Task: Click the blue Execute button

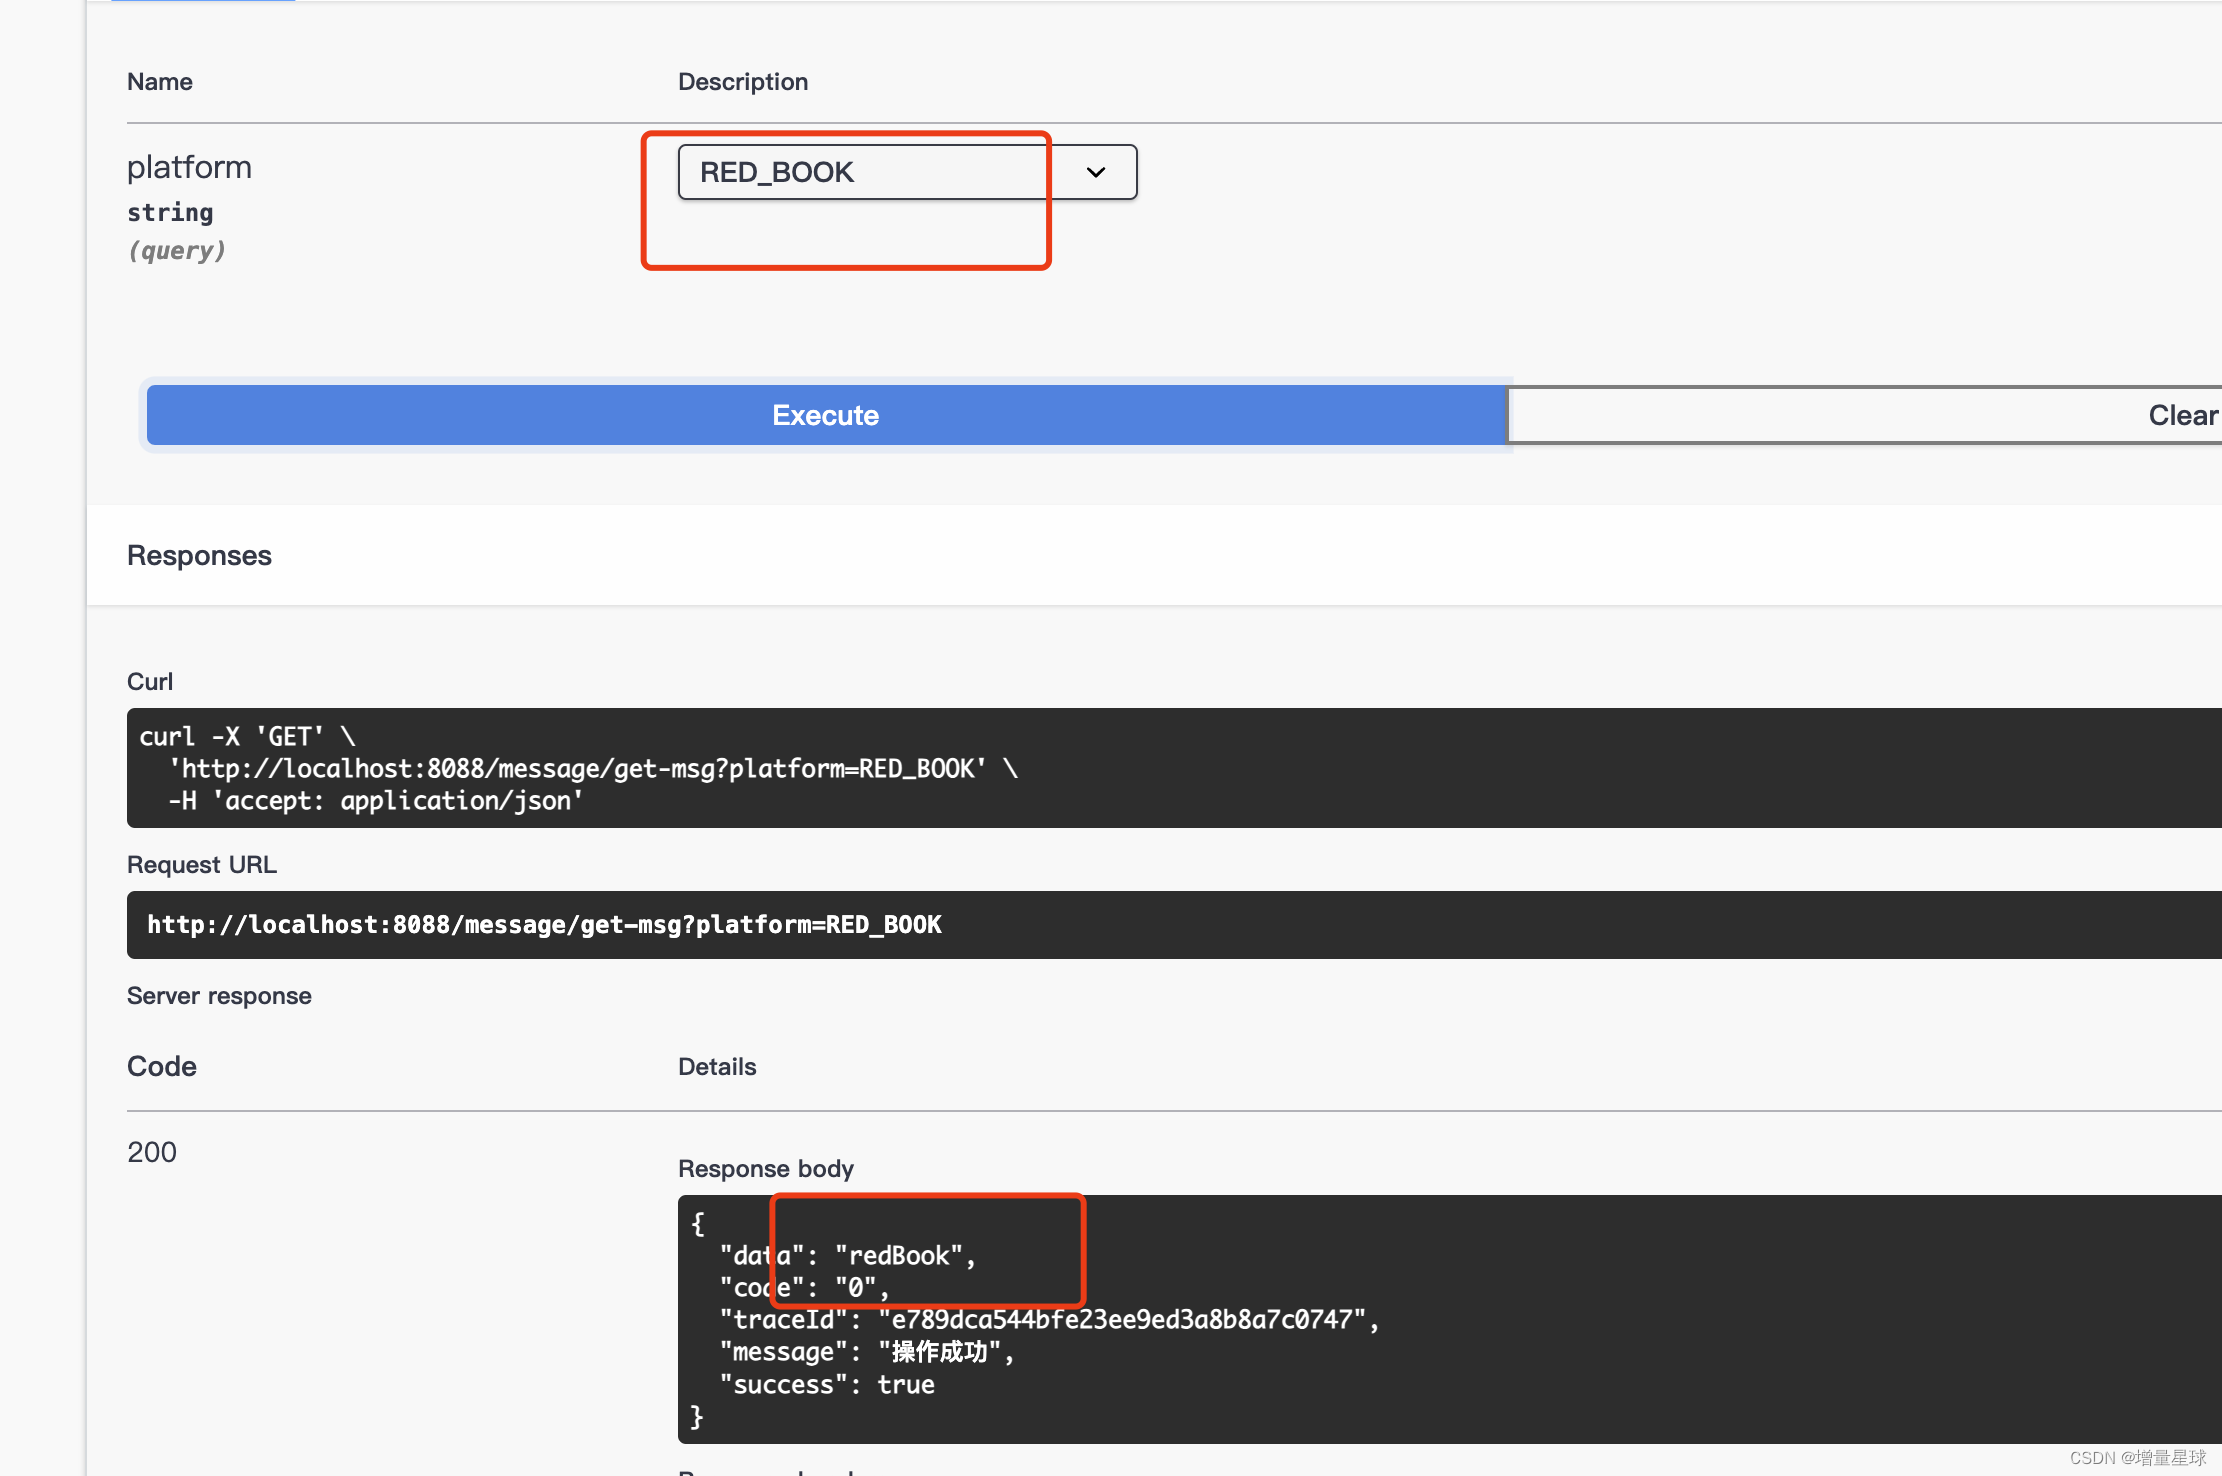Action: pyautogui.click(x=826, y=415)
